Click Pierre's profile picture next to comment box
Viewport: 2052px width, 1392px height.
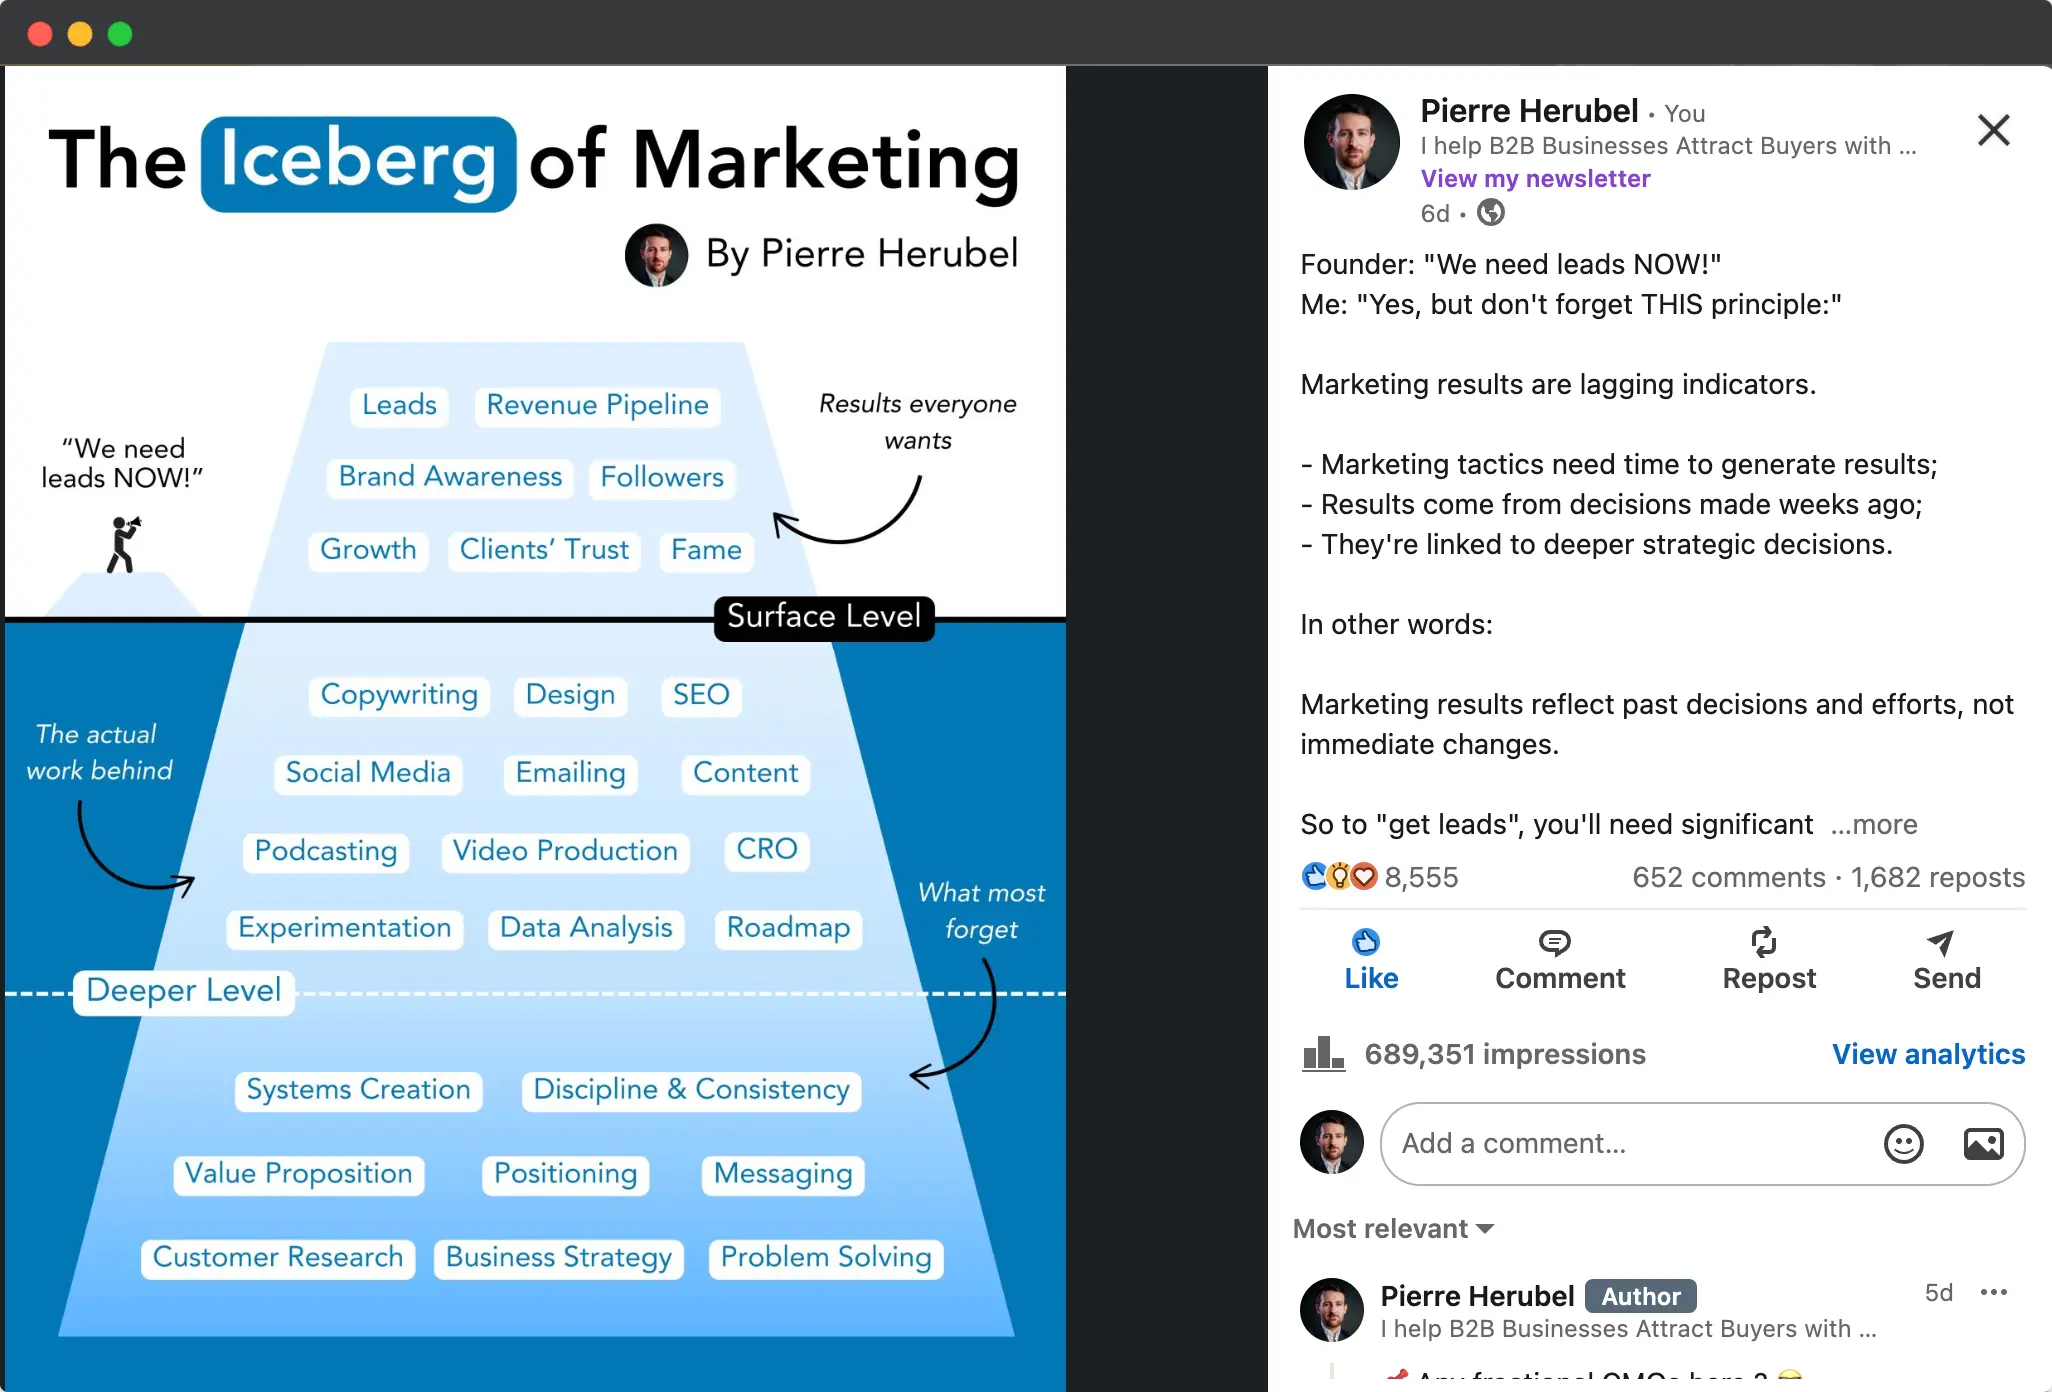(x=1331, y=1142)
